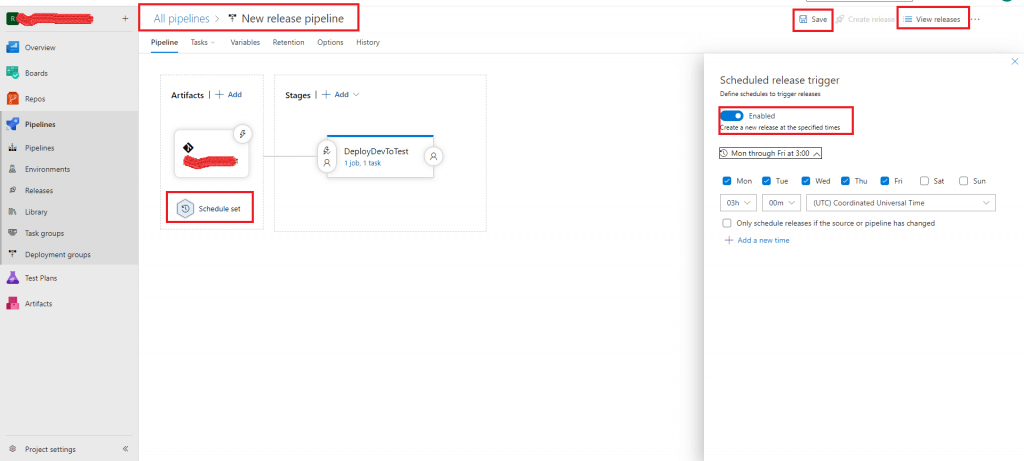Open the Repos hub icon
Screen dimensions: 1024x461
(12, 99)
